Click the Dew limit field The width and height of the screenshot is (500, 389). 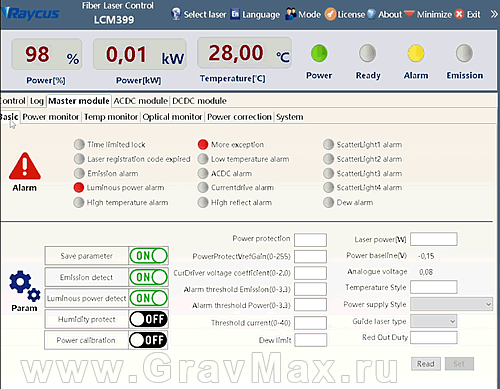(310, 340)
